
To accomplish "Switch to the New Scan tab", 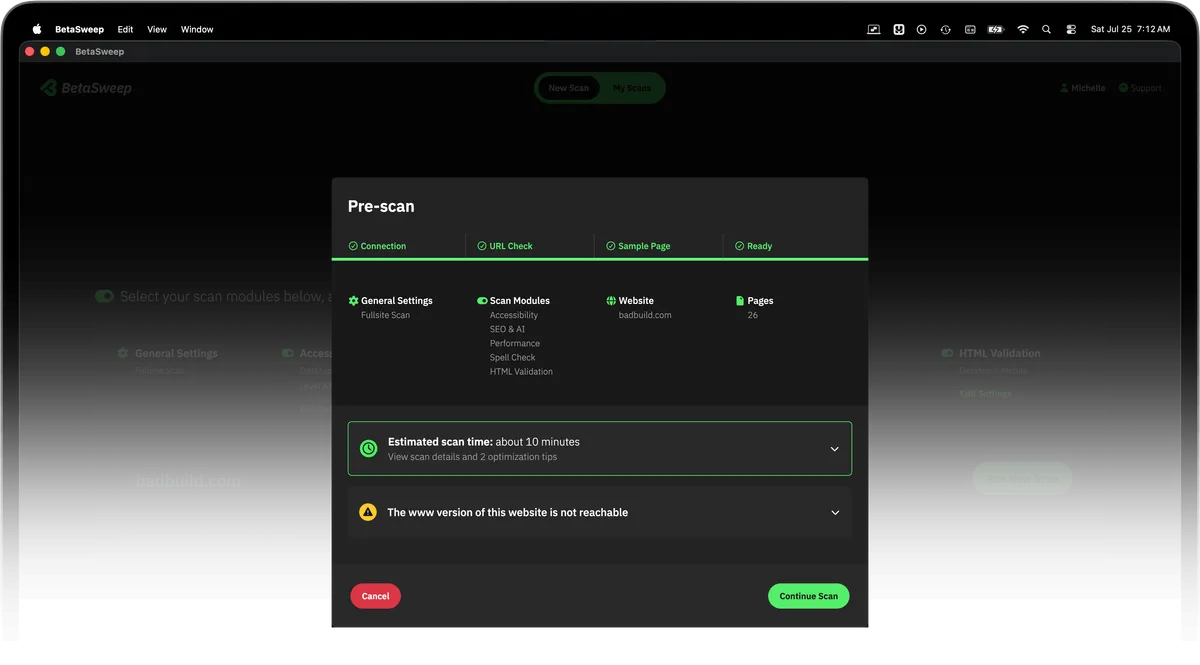I will coord(569,88).
